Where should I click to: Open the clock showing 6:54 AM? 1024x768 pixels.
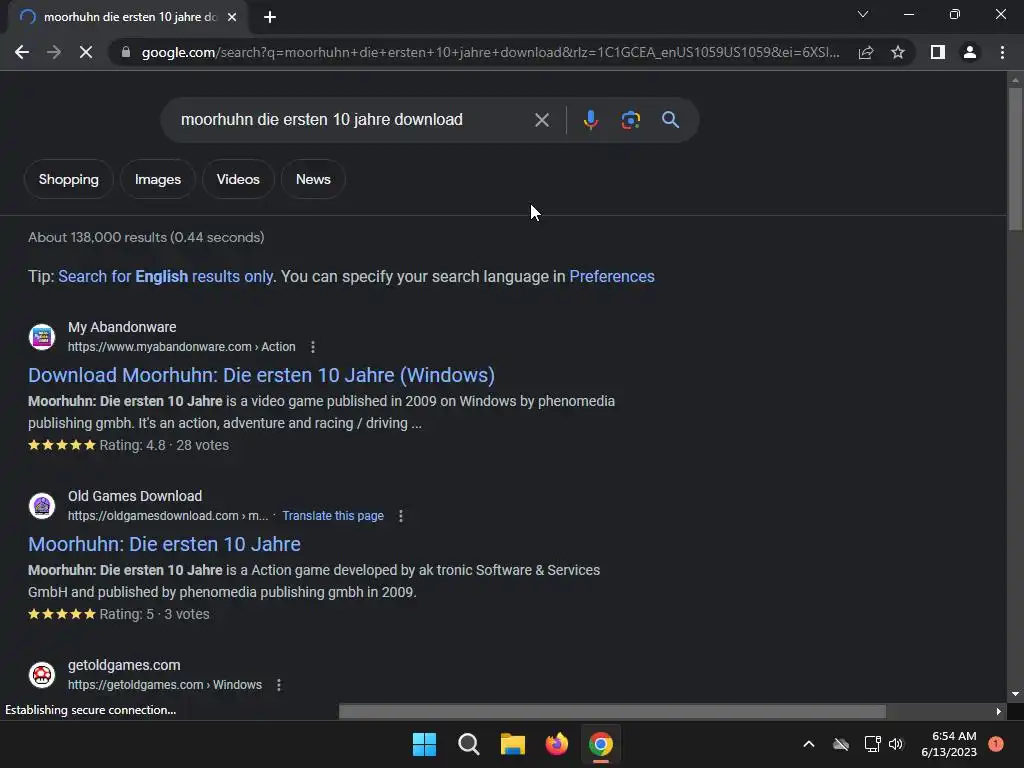[x=949, y=744]
